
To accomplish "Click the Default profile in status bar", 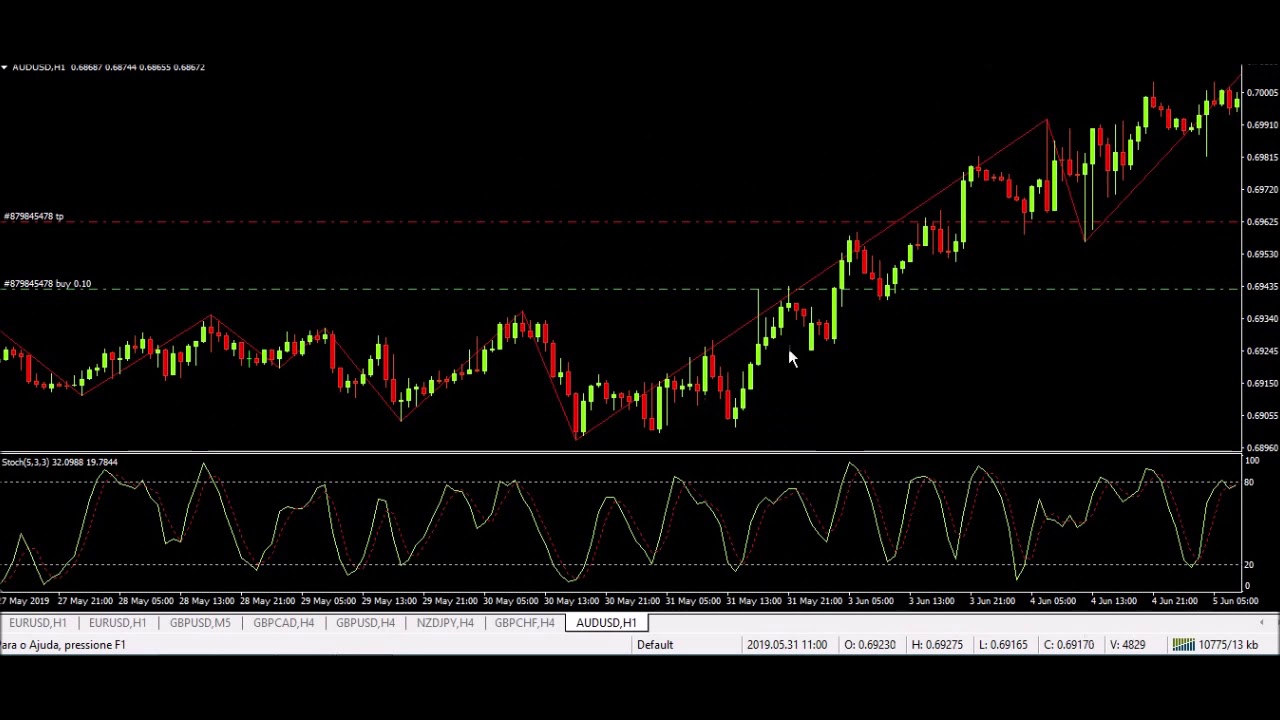I will pyautogui.click(x=655, y=645).
